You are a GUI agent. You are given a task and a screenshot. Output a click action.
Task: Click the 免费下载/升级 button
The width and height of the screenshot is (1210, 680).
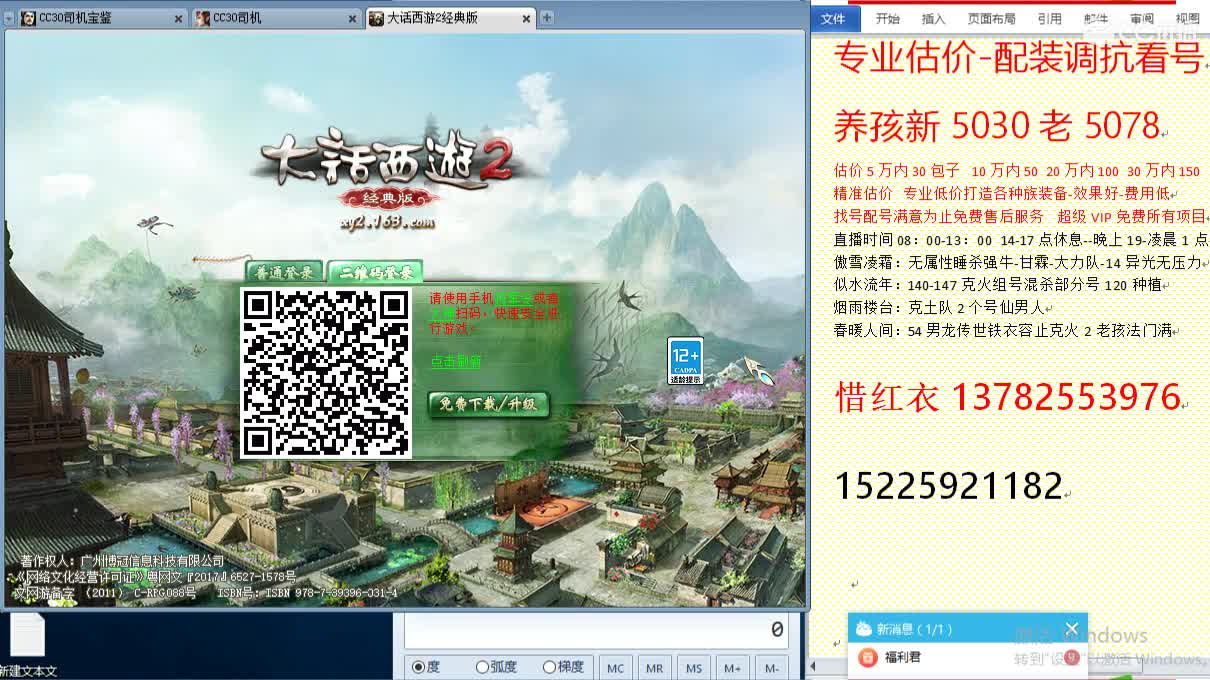click(x=489, y=405)
